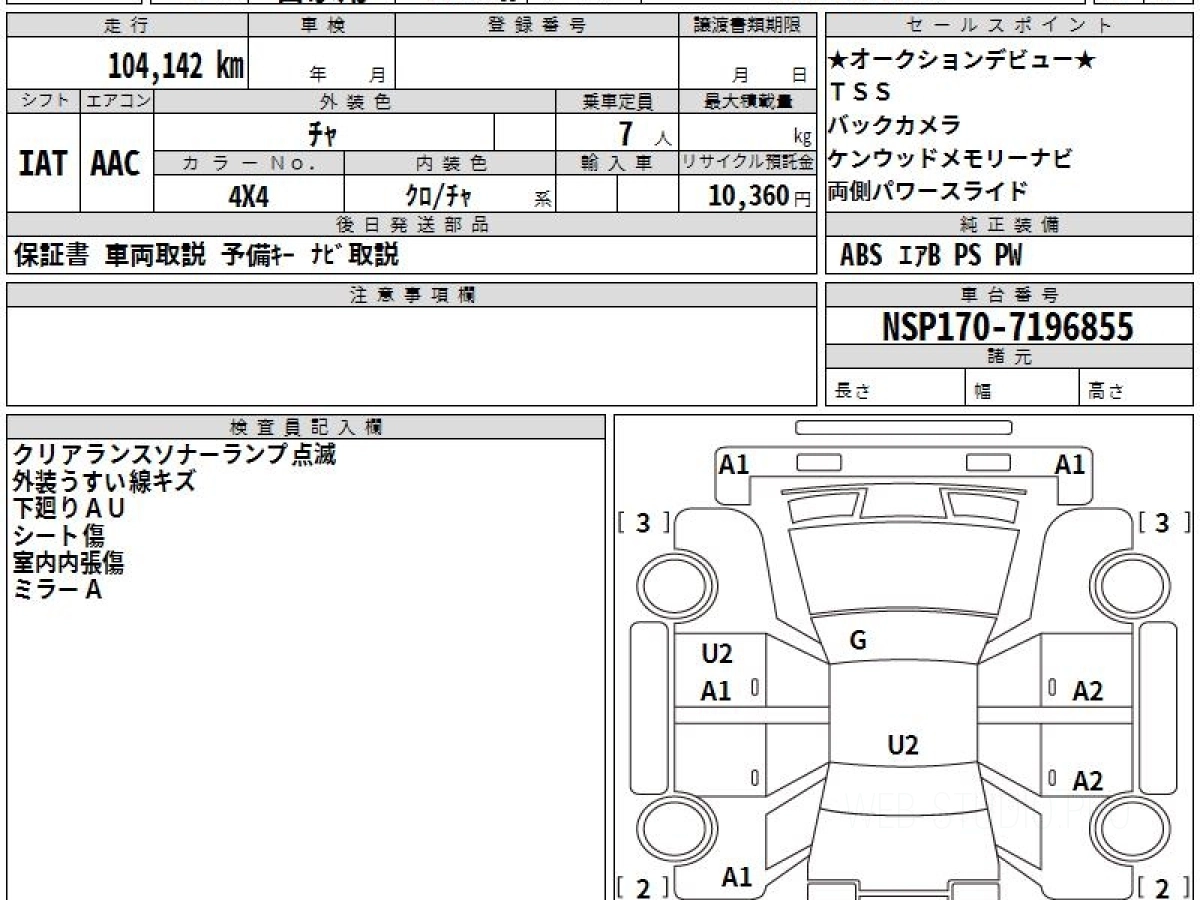Click the empty 注意事項欄 notes box

411,356
